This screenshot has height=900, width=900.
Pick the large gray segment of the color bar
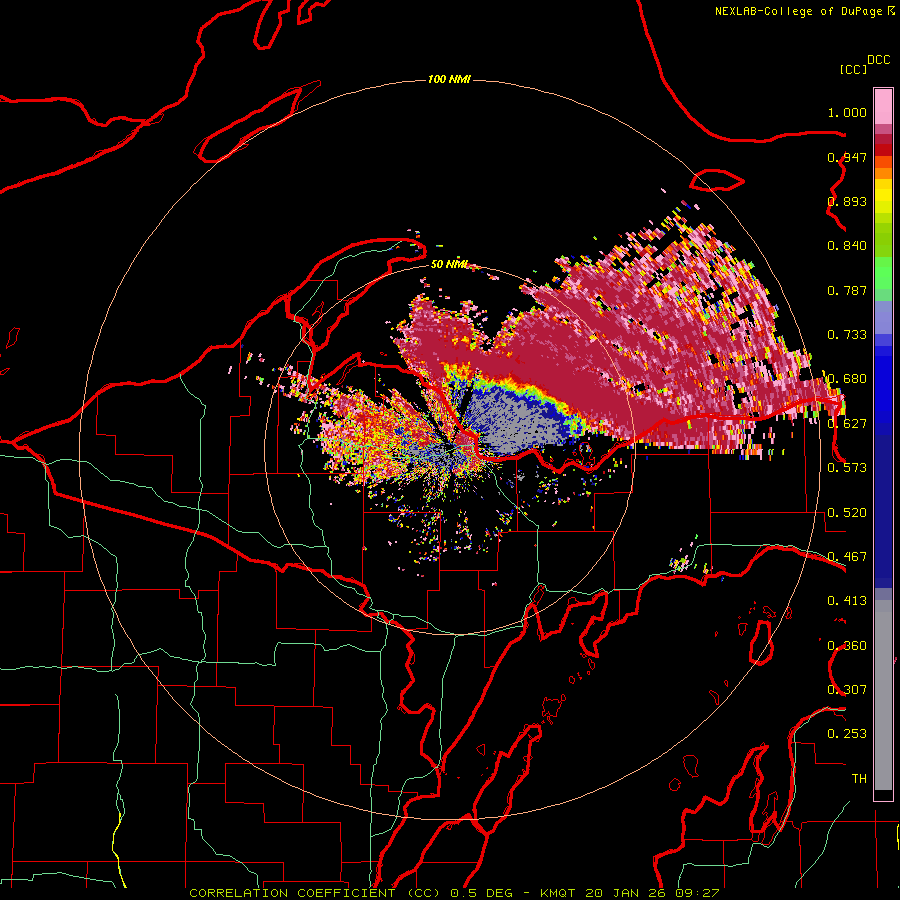click(x=883, y=695)
